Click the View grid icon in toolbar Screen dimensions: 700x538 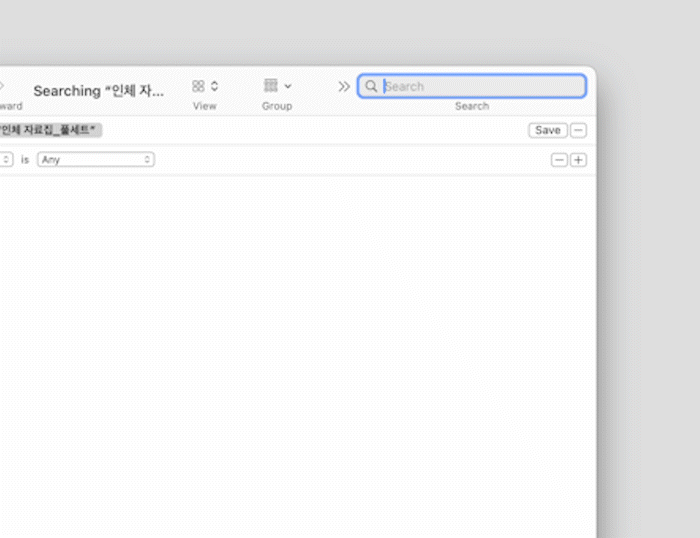pos(198,87)
